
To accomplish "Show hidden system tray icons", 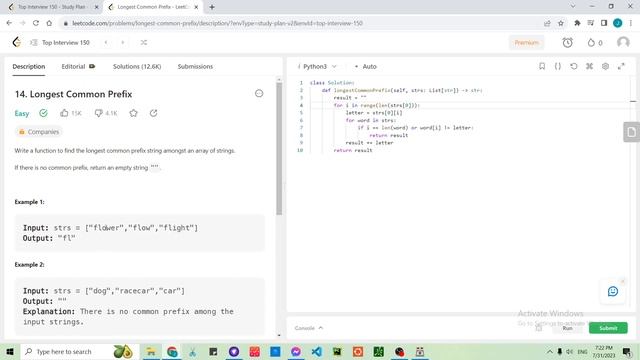I will coord(549,351).
